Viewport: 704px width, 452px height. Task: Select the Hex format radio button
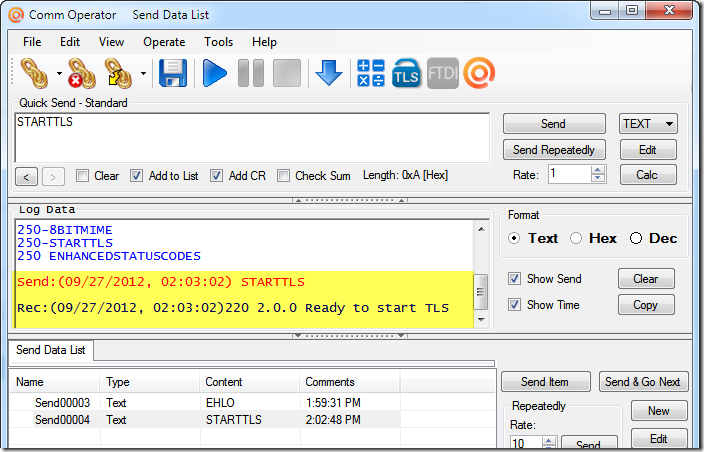click(576, 238)
